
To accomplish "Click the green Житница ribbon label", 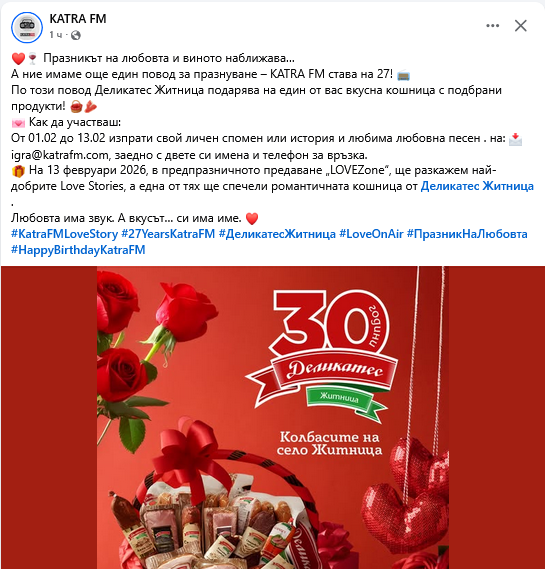I will point(339,397).
